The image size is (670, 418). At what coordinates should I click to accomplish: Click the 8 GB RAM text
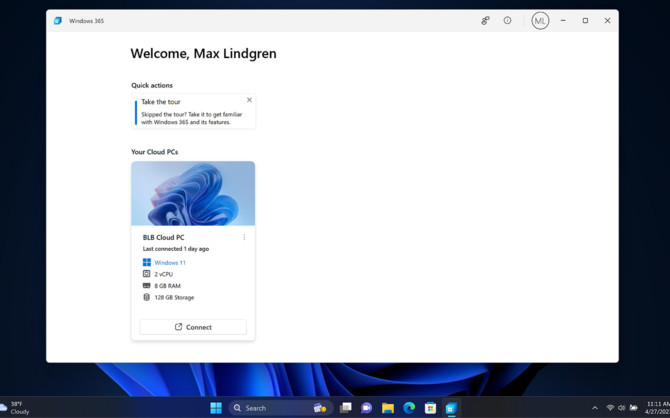tap(168, 286)
